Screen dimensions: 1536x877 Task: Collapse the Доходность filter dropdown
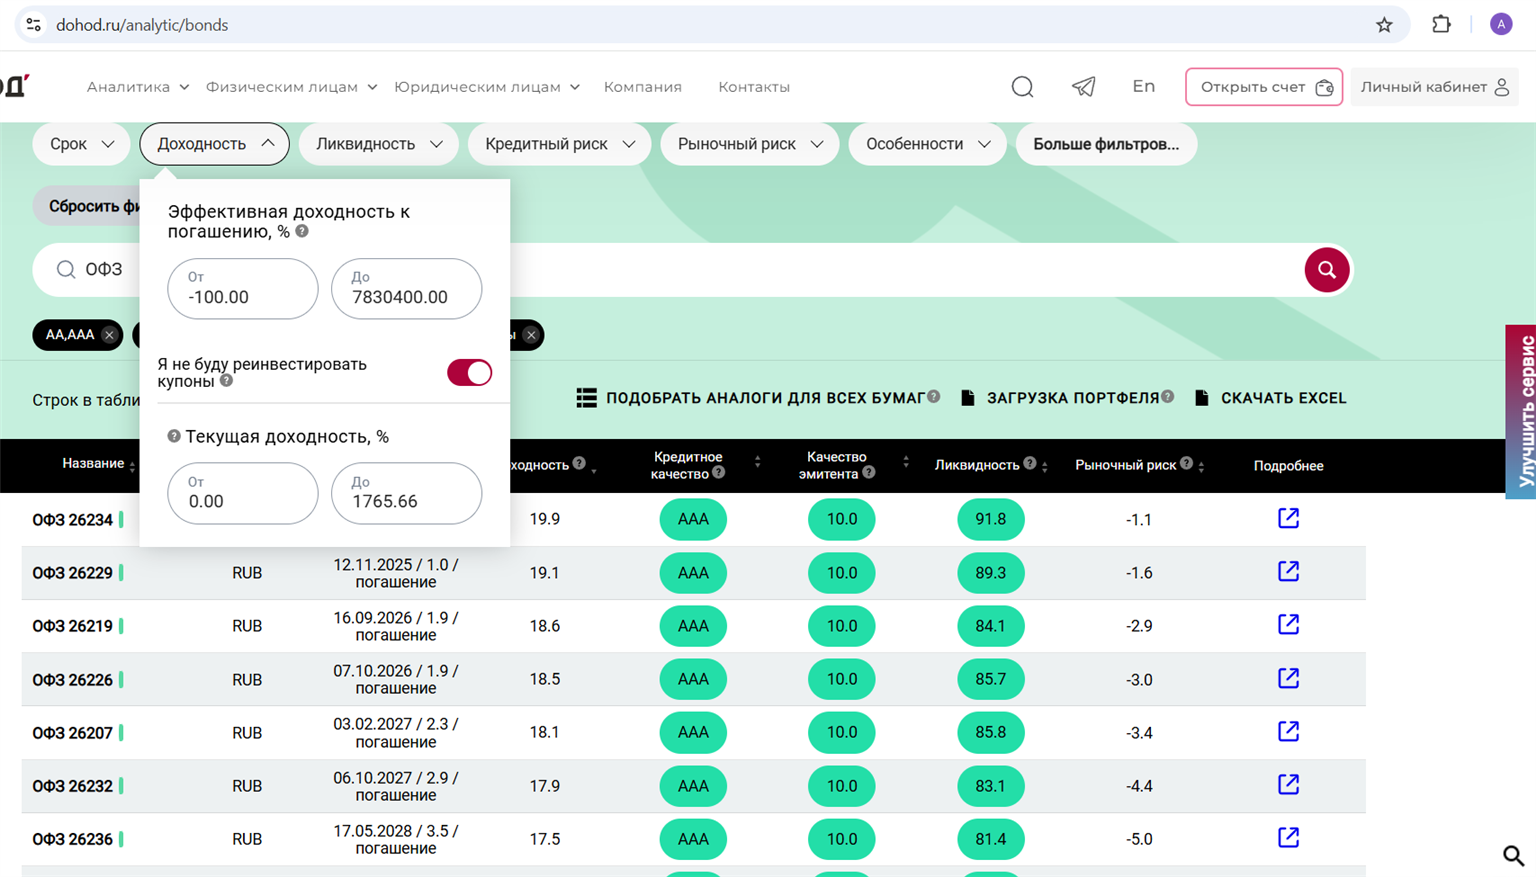click(214, 144)
